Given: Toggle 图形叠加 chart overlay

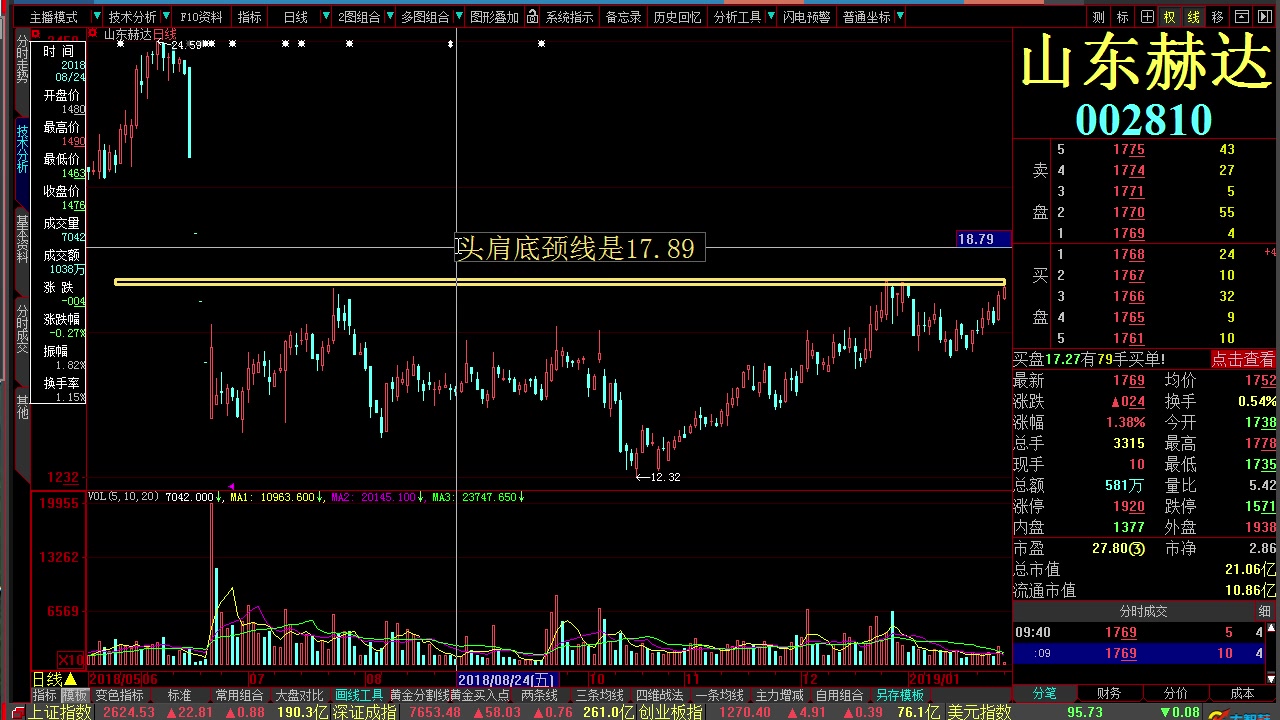Looking at the screenshot, I should point(494,17).
